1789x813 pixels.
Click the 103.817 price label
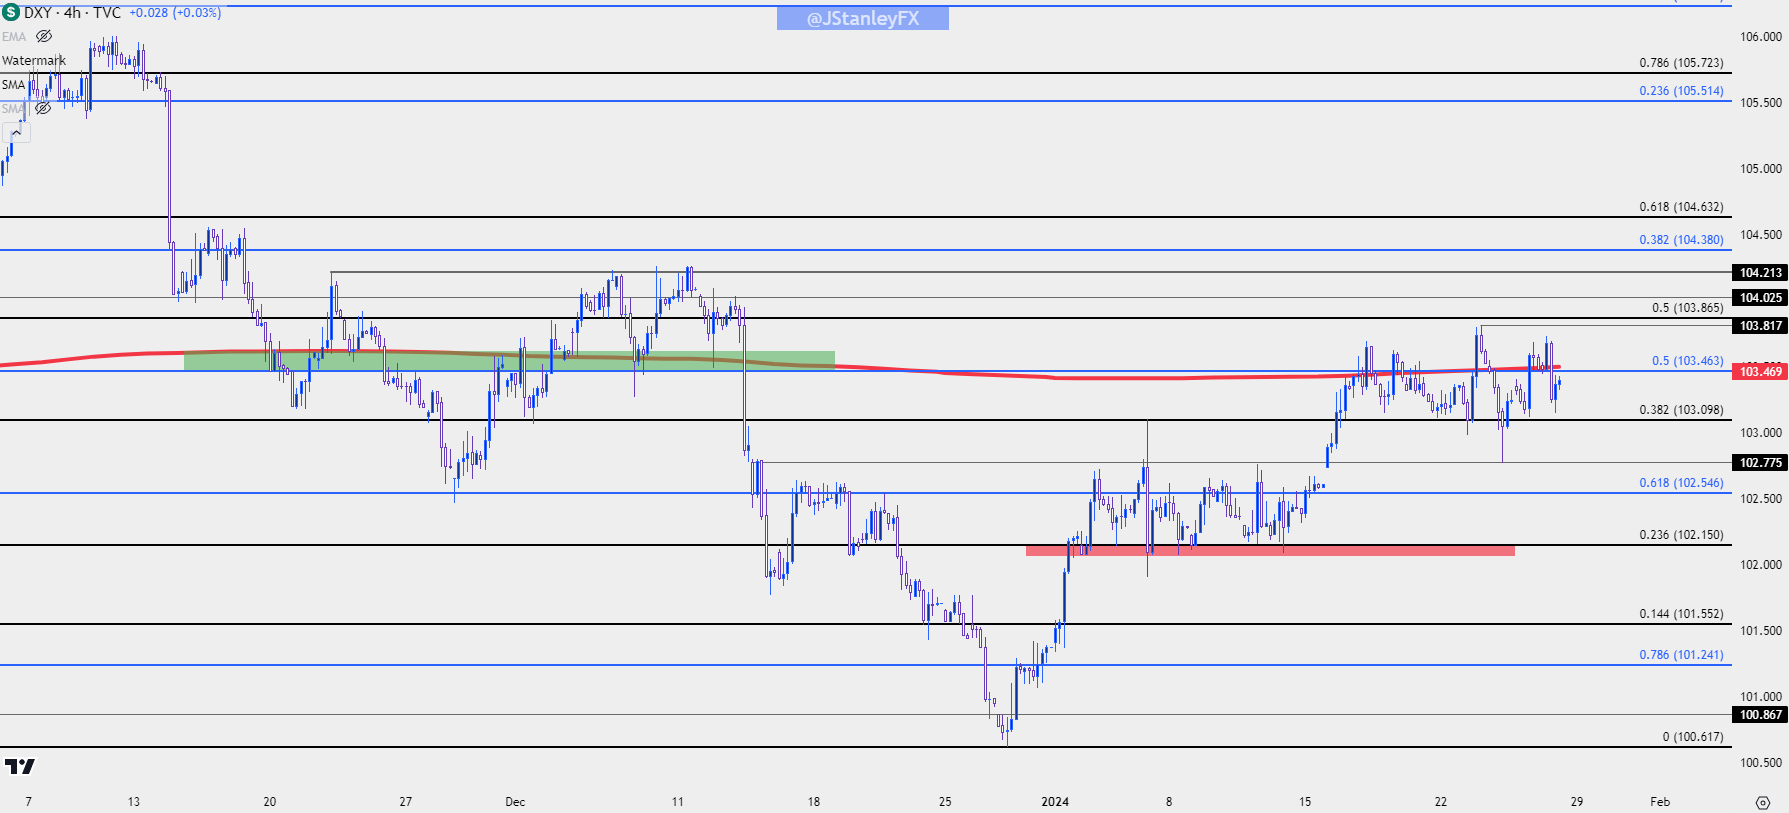[1760, 325]
